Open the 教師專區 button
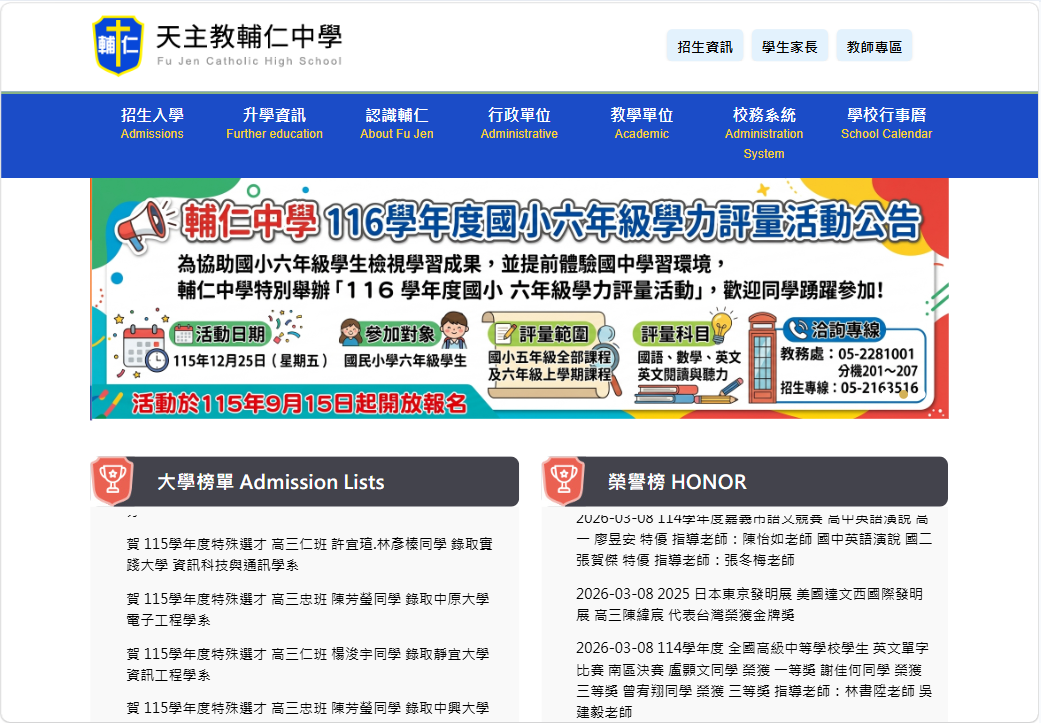Viewport: 1041px width, 723px height. point(874,46)
